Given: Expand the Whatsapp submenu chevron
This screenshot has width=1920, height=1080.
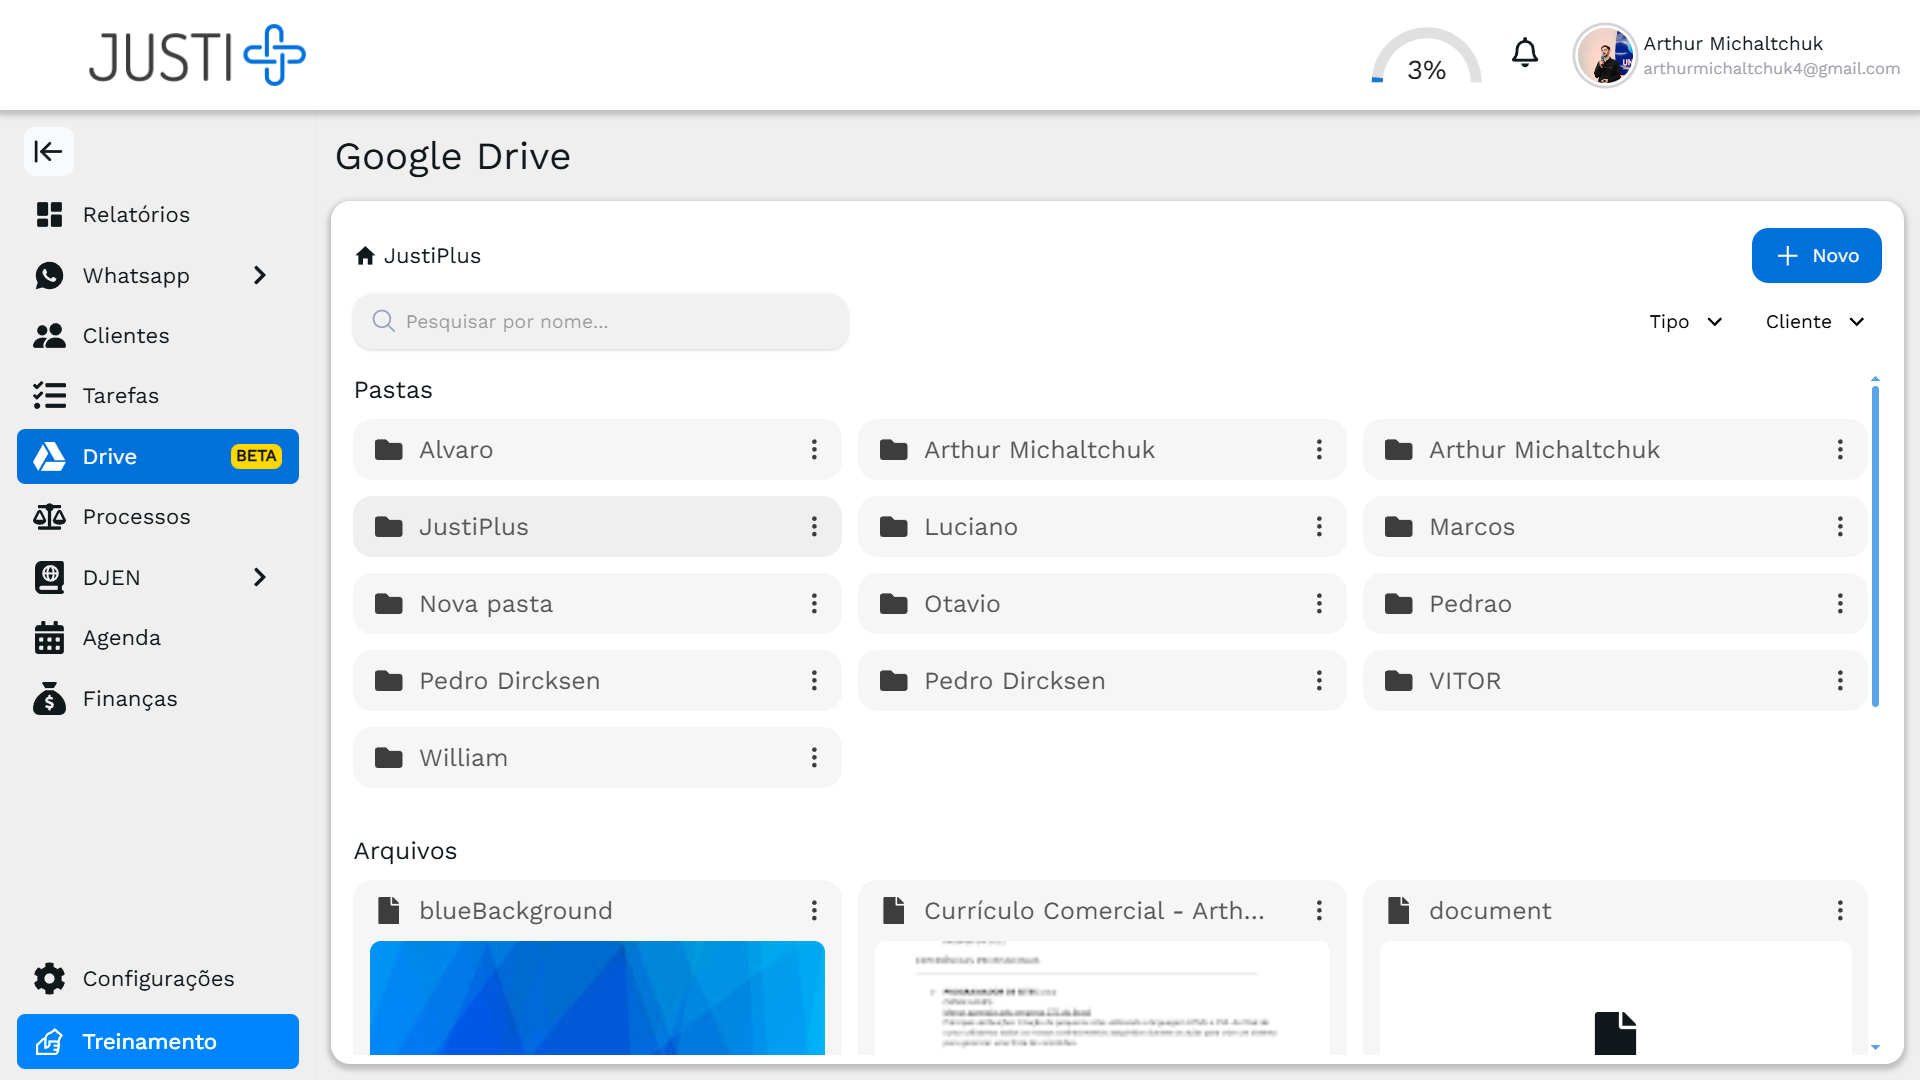Looking at the screenshot, I should click(260, 275).
